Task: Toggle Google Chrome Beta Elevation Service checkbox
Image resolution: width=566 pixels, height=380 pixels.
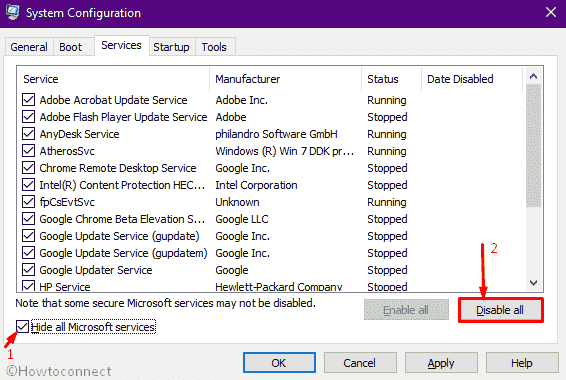Action: pyautogui.click(x=29, y=218)
